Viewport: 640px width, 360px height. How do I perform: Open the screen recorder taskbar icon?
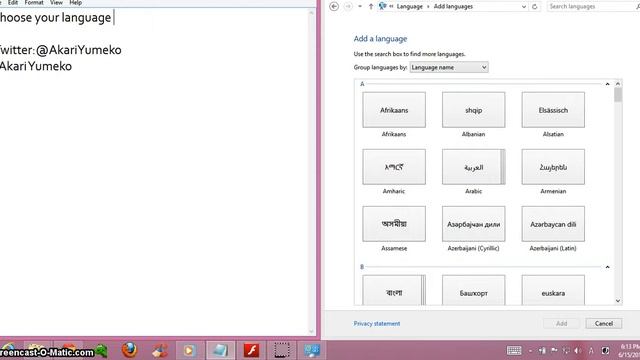click(282, 350)
